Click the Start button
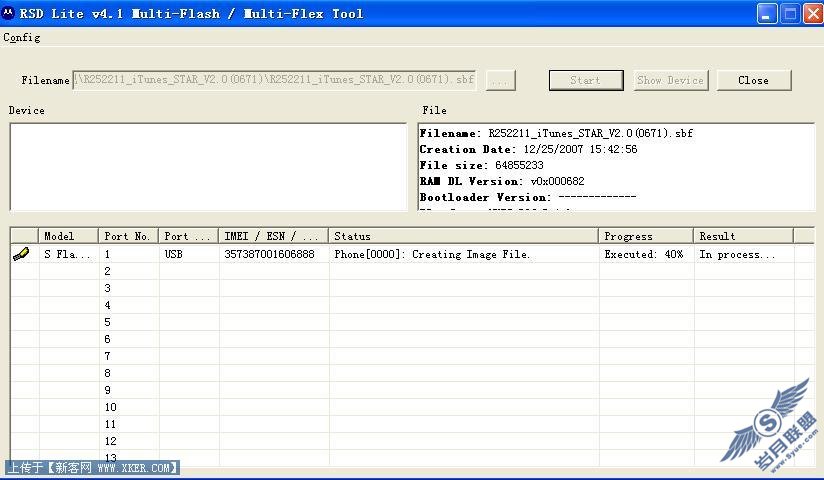824x480 pixels. 586,80
